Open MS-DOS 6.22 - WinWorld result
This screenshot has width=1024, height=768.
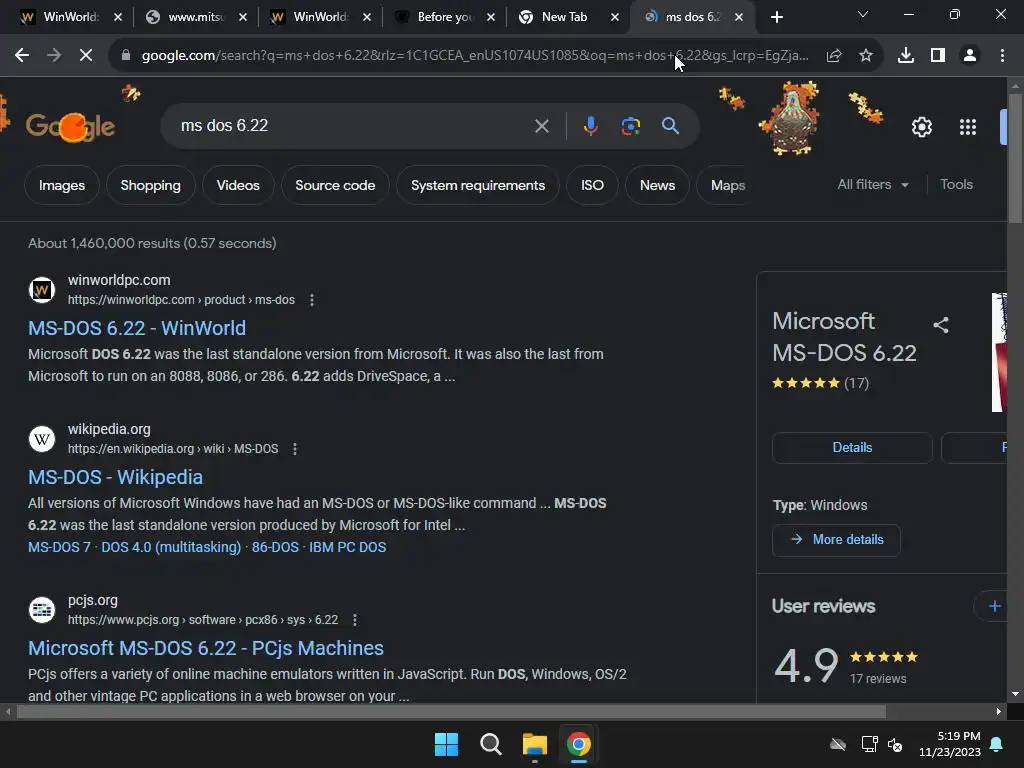[x=137, y=328]
